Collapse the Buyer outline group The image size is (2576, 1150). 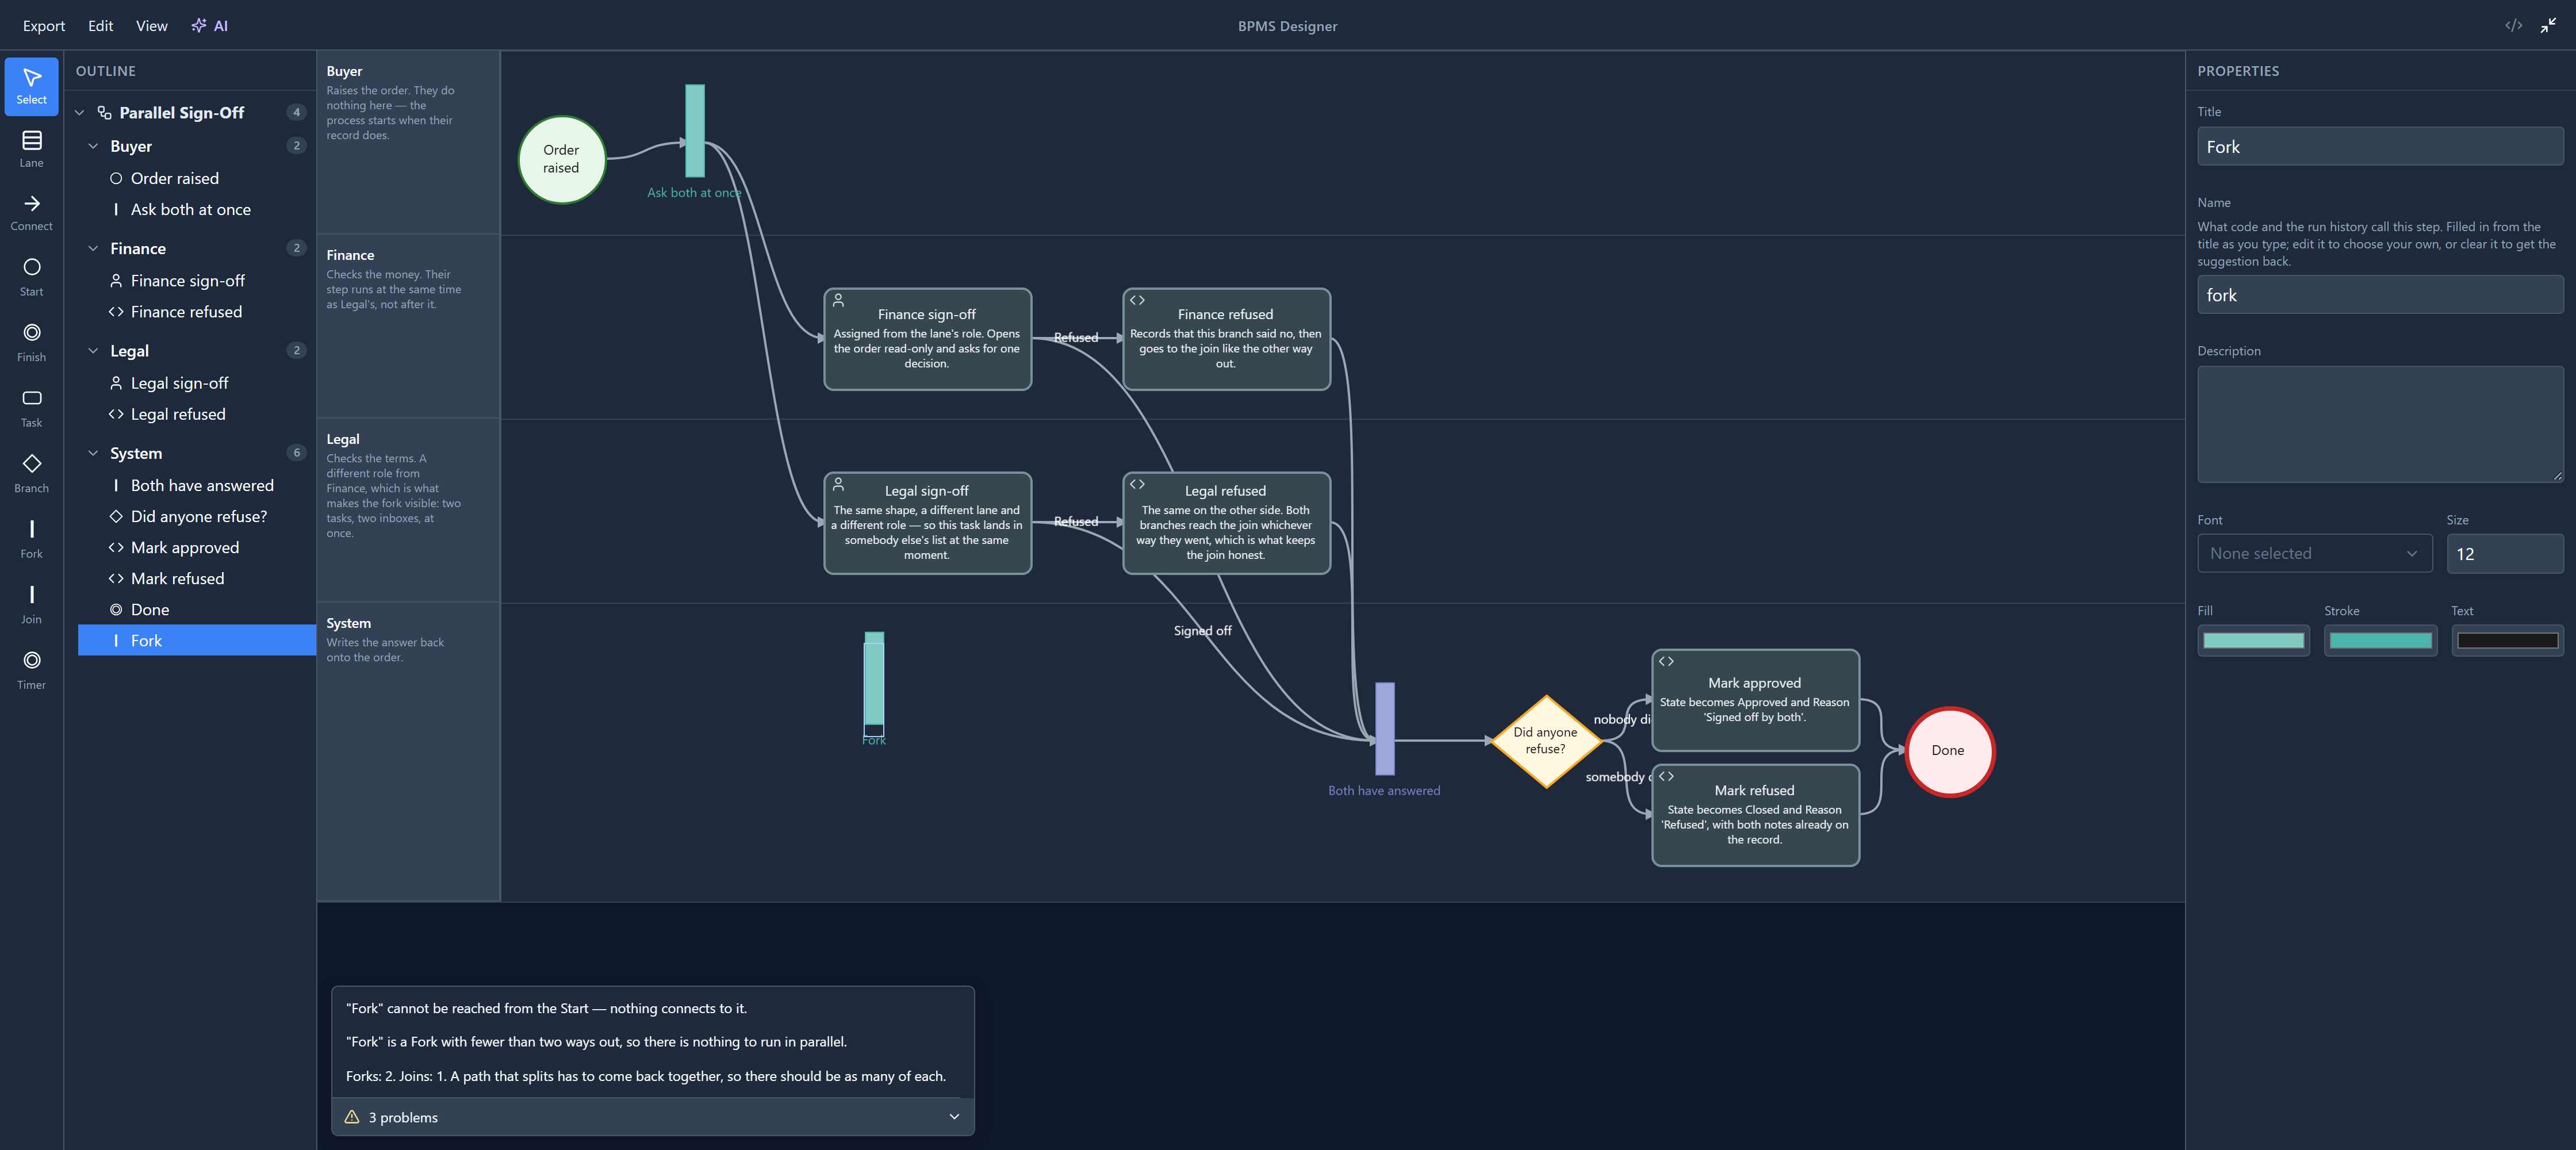tap(93, 146)
